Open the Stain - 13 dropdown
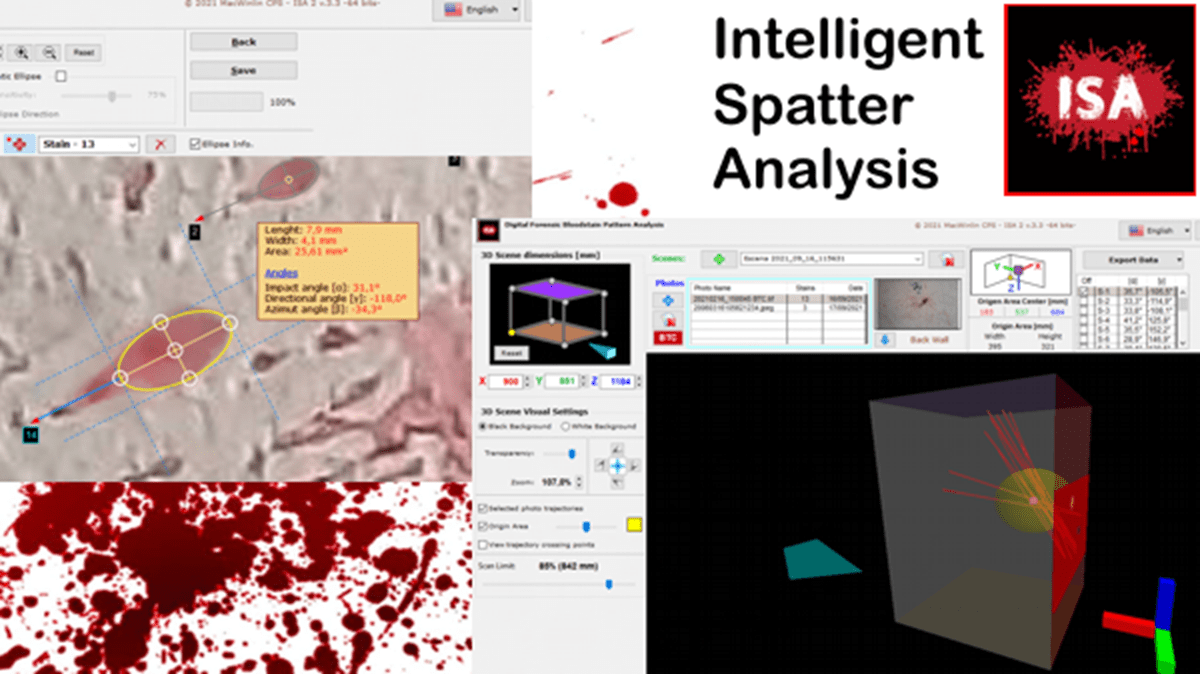The width and height of the screenshot is (1200, 674). (88, 144)
